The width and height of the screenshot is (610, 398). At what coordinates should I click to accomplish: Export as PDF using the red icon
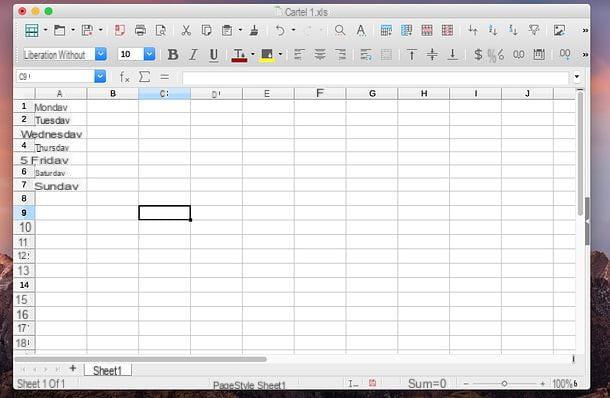pyautogui.click(x=120, y=30)
